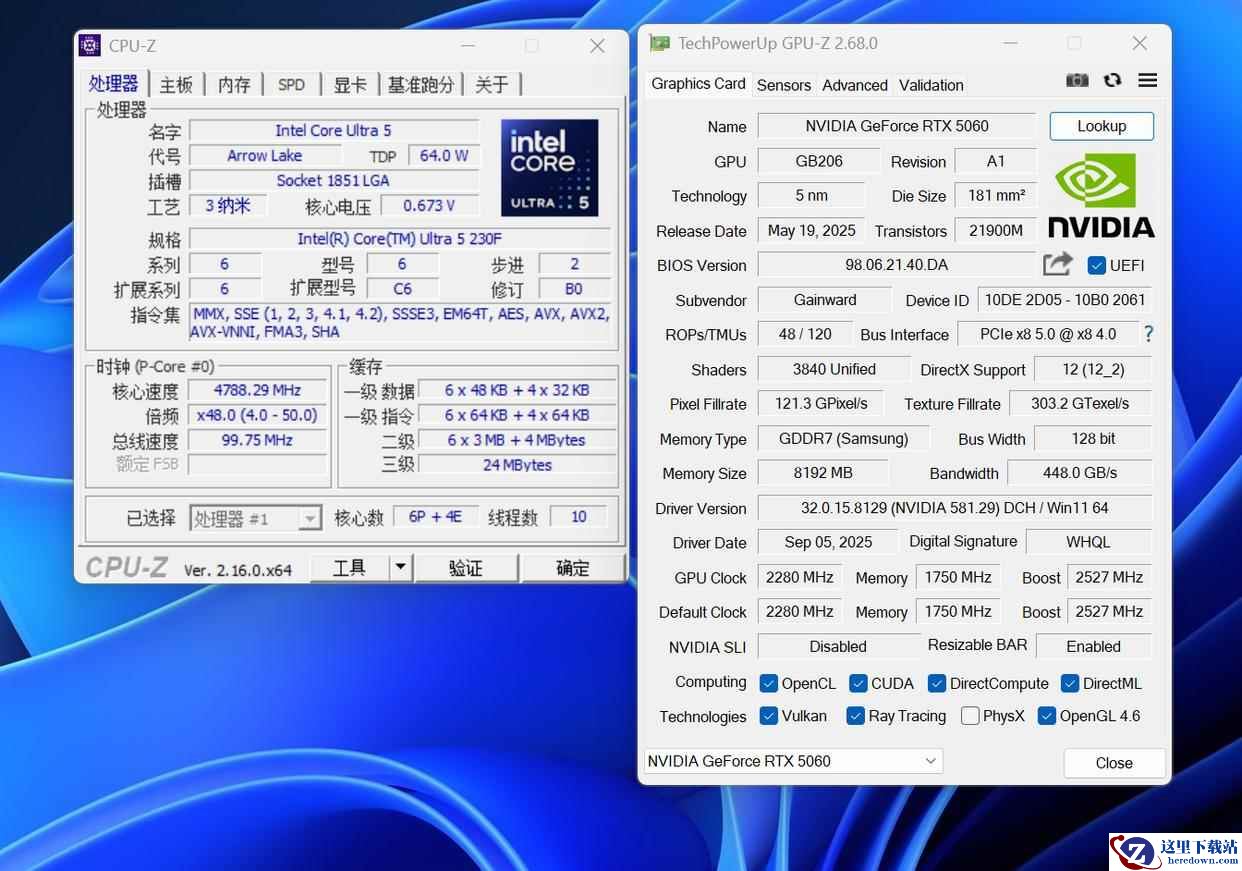This screenshot has width=1242, height=871.
Task: Click the Lookup button
Action: coord(1101,126)
